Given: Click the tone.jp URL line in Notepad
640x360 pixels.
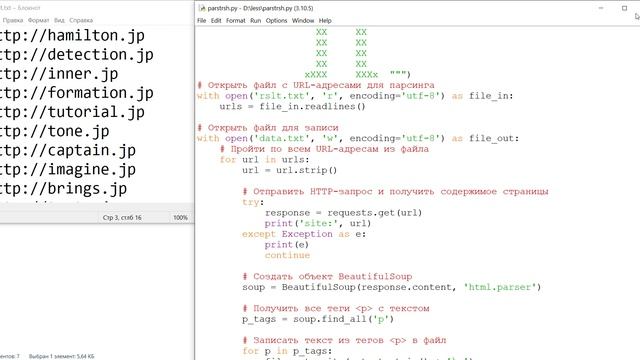Looking at the screenshot, I should [55, 131].
